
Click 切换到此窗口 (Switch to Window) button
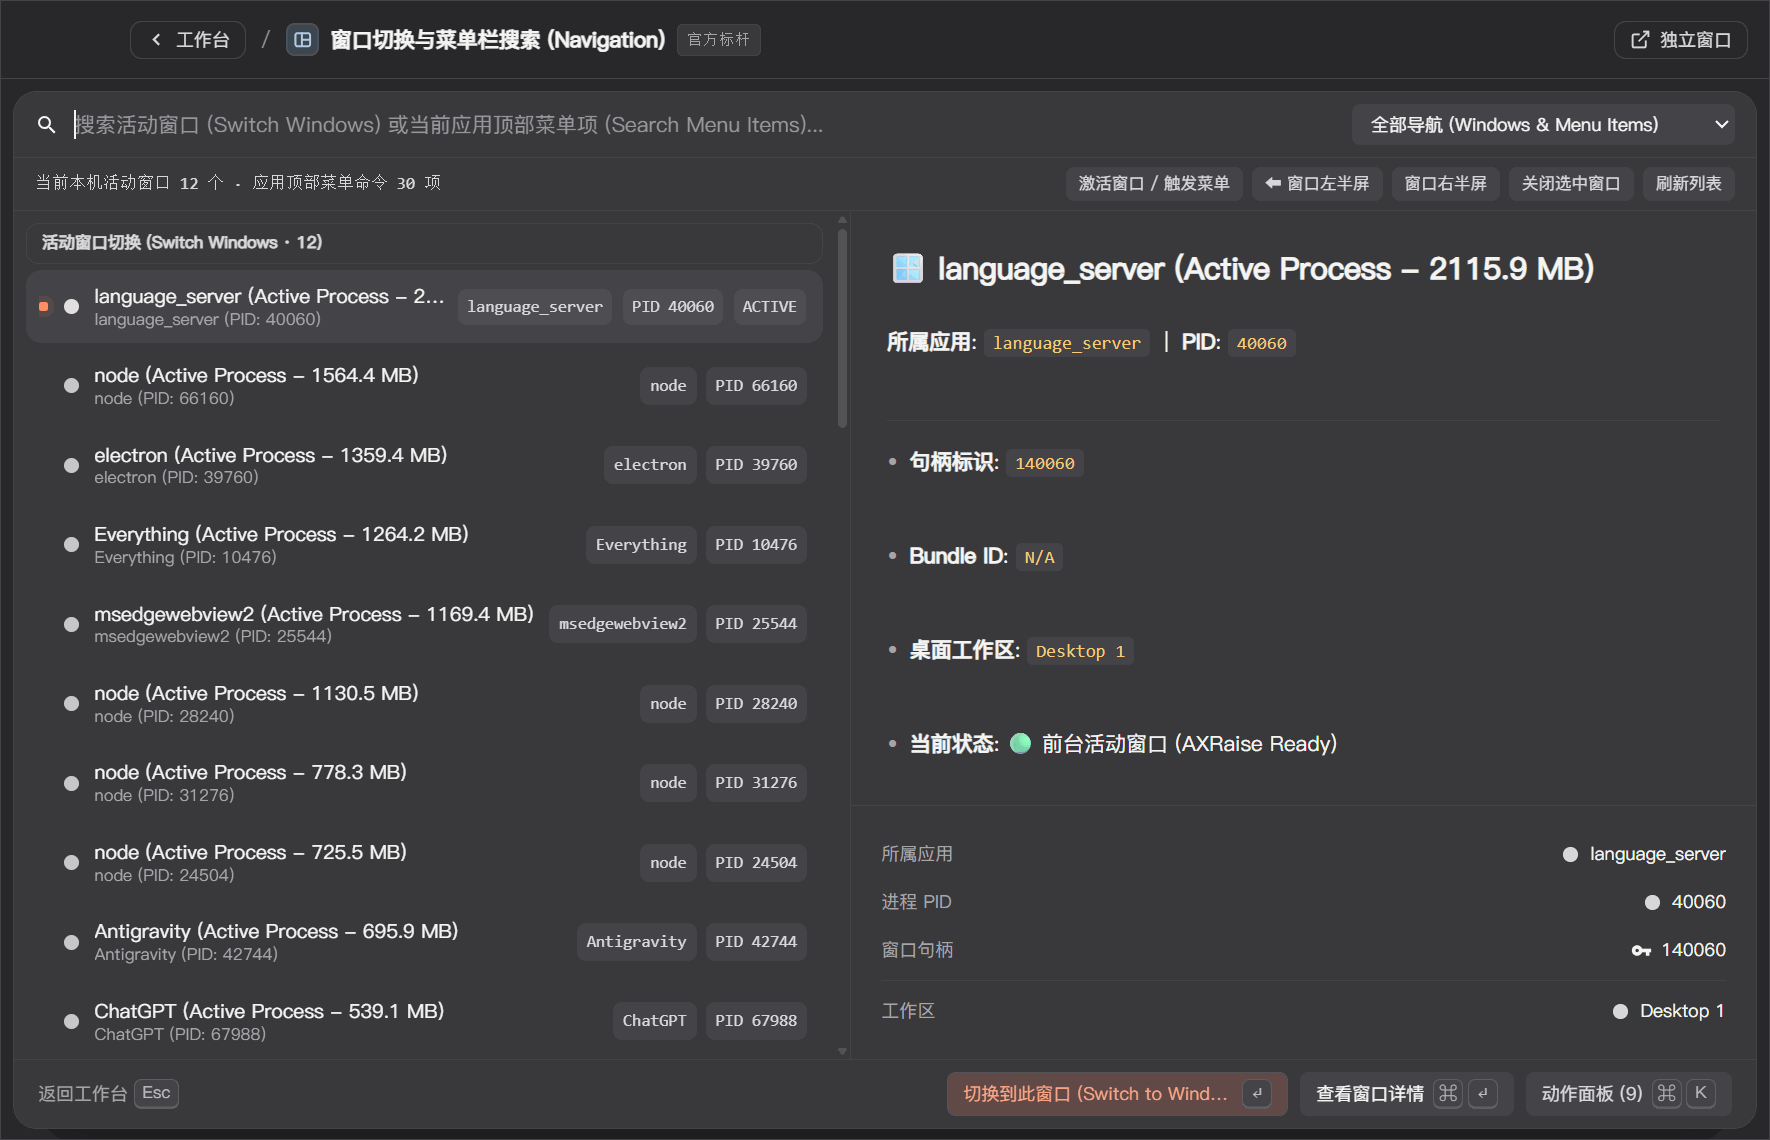1117,1094
